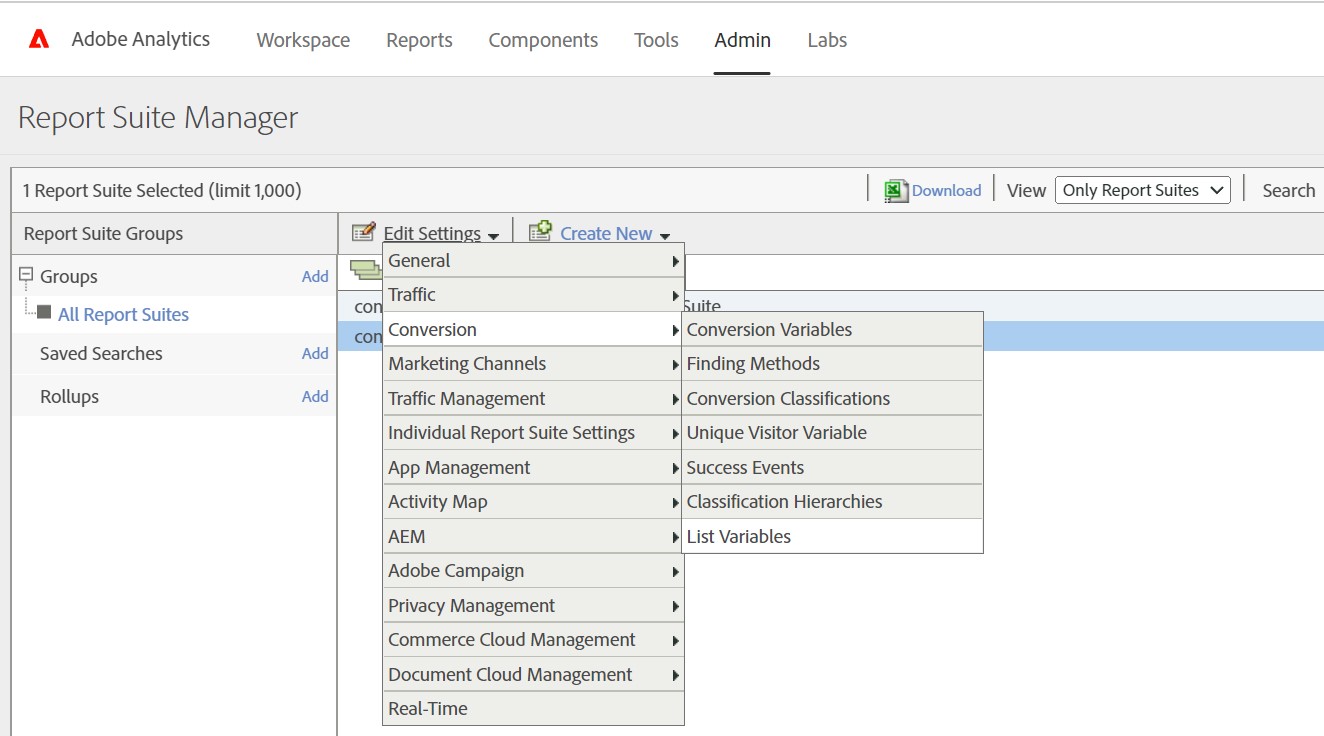Screen dimensions: 1324x736
Task: Choose Unique Visitor Variable from submenu
Action: coord(832,433)
